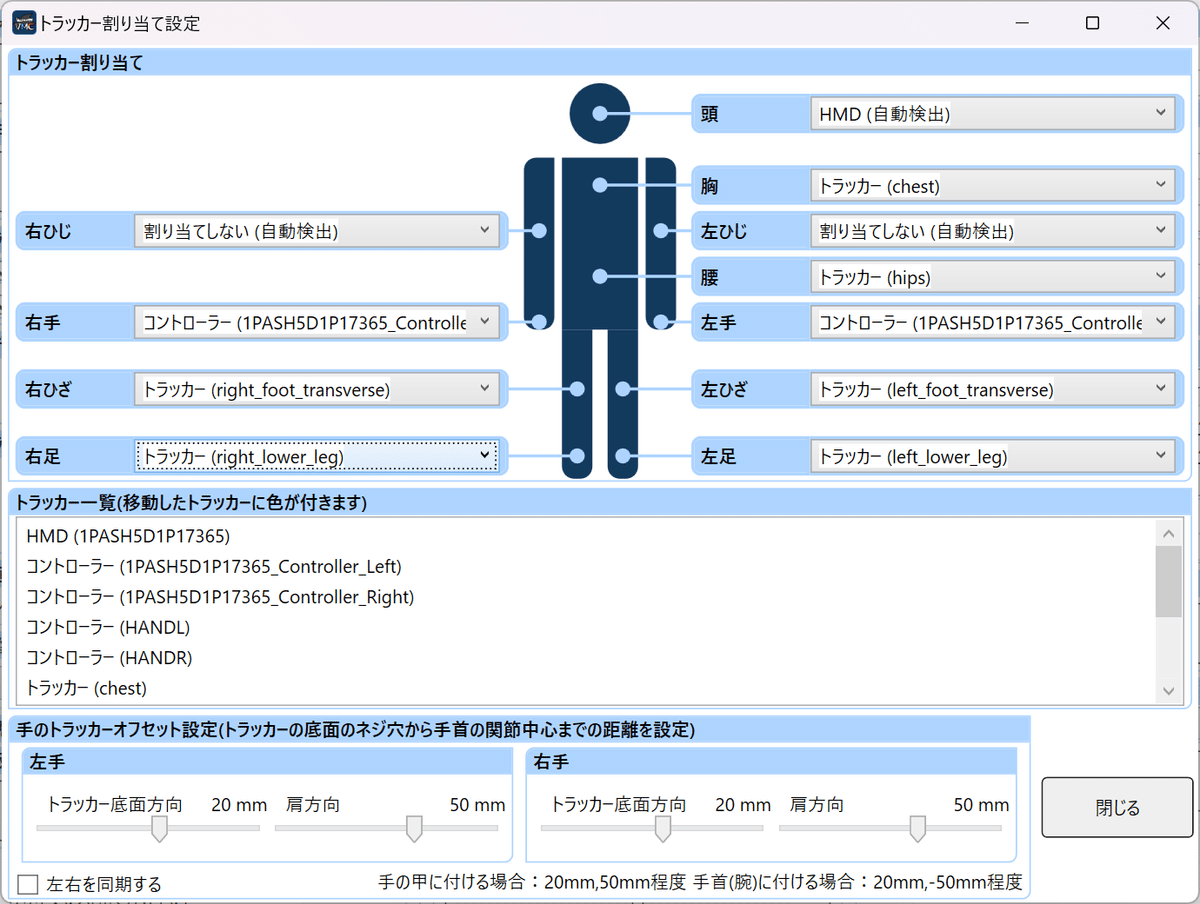Click the 左足 foot node on figure
Image resolution: width=1200 pixels, height=904 pixels.
(x=624, y=456)
